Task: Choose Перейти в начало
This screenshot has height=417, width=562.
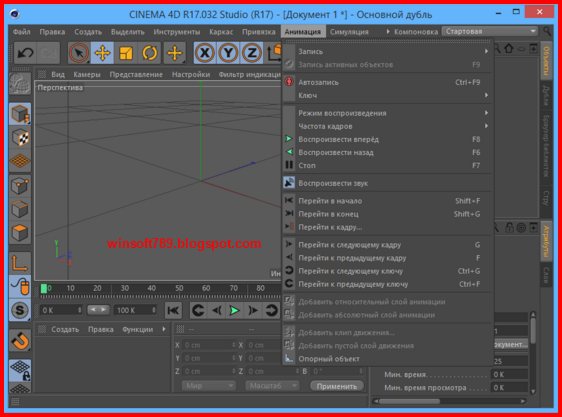Action: pyautogui.click(x=388, y=201)
